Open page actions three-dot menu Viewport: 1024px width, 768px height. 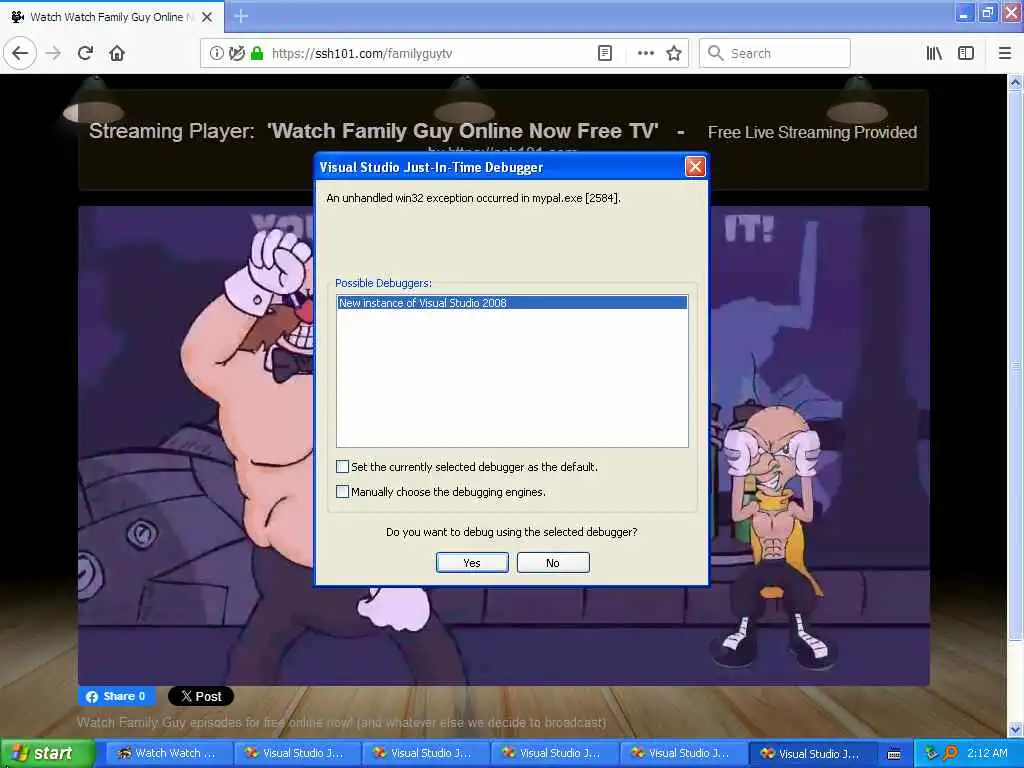tap(645, 54)
